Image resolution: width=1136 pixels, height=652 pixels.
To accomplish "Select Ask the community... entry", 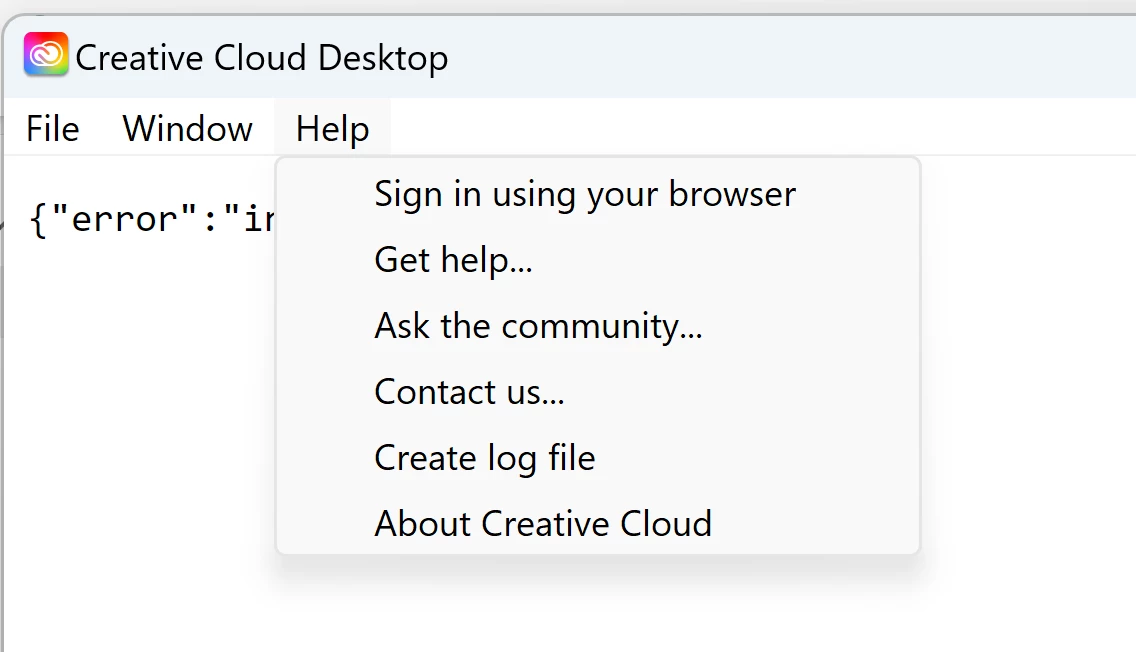I will (598, 326).
